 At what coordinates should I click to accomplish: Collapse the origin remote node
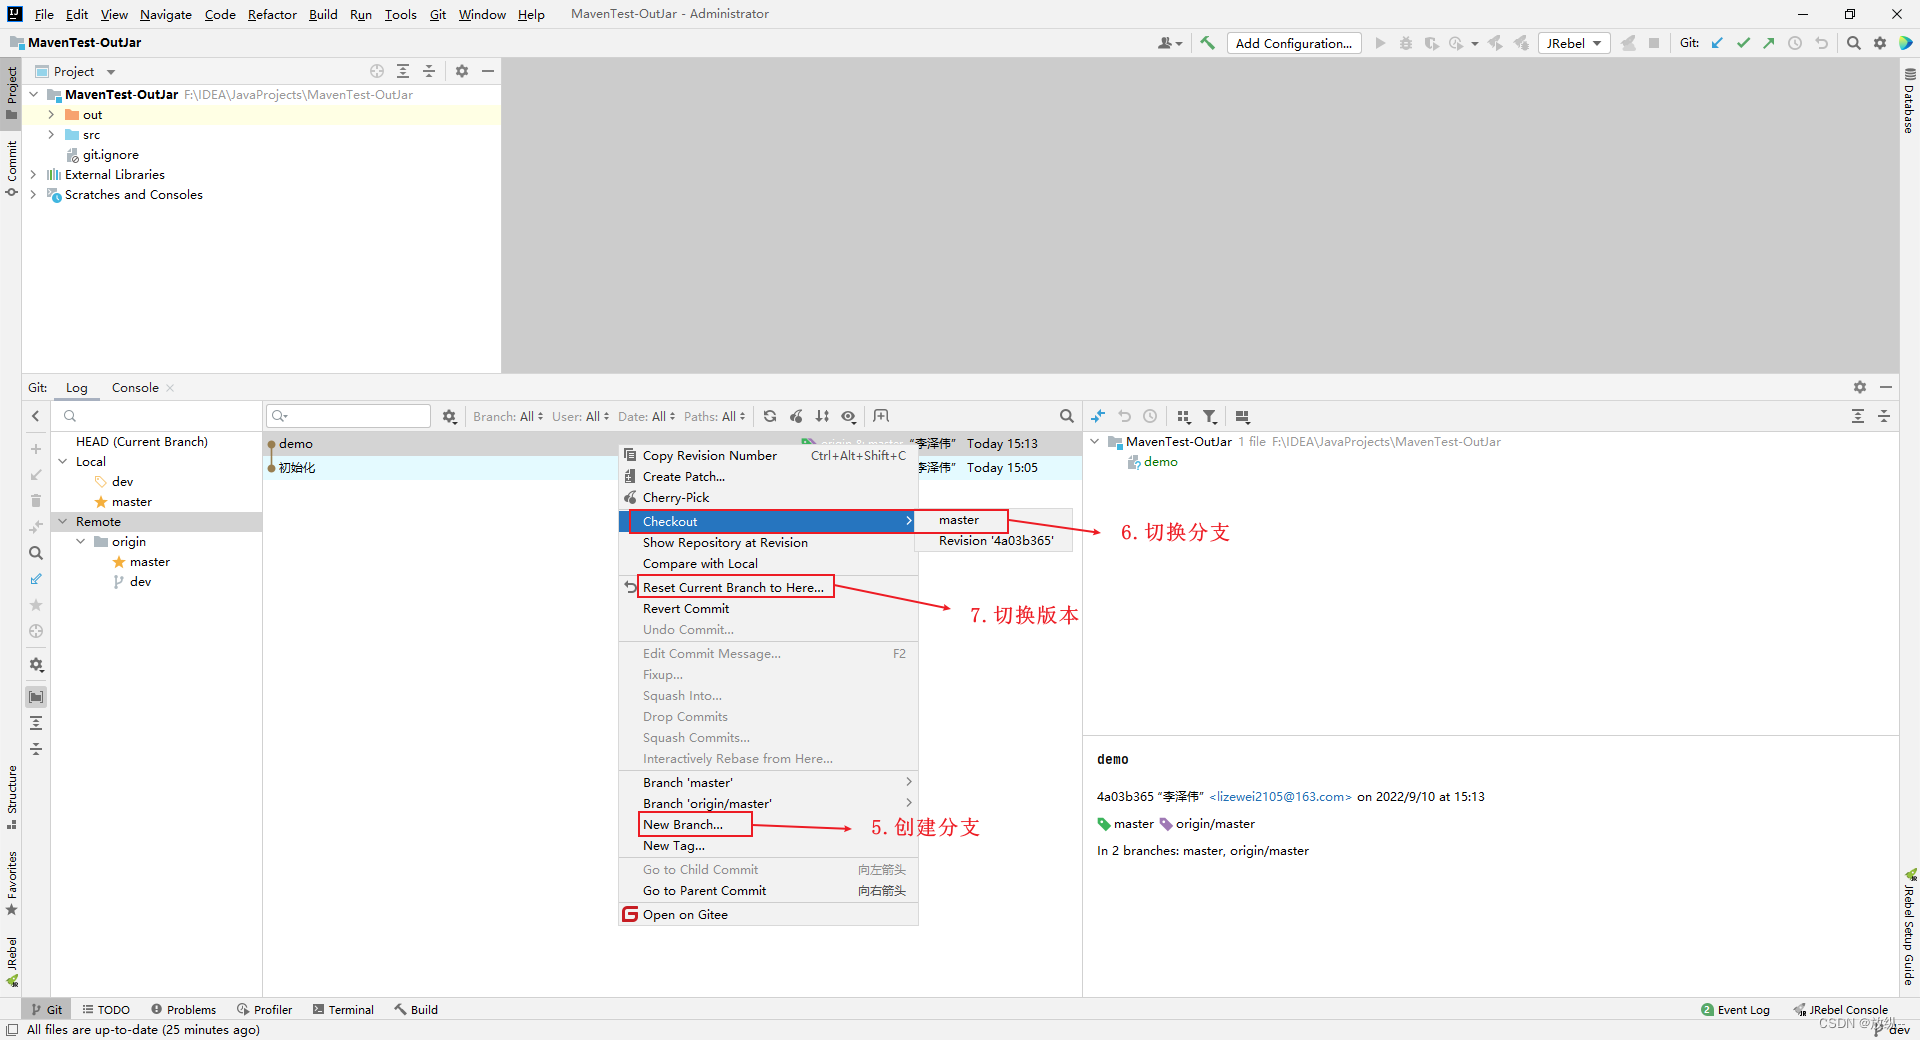pyautogui.click(x=81, y=541)
